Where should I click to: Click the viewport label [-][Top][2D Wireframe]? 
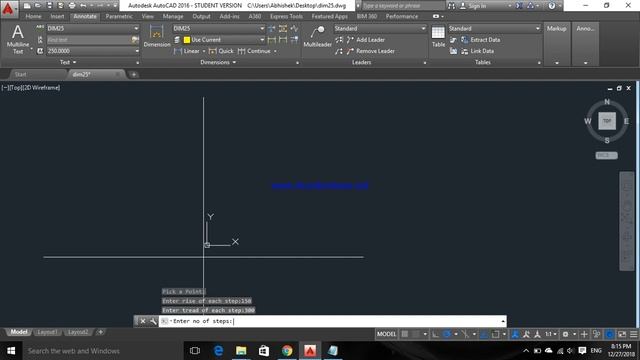[31, 88]
